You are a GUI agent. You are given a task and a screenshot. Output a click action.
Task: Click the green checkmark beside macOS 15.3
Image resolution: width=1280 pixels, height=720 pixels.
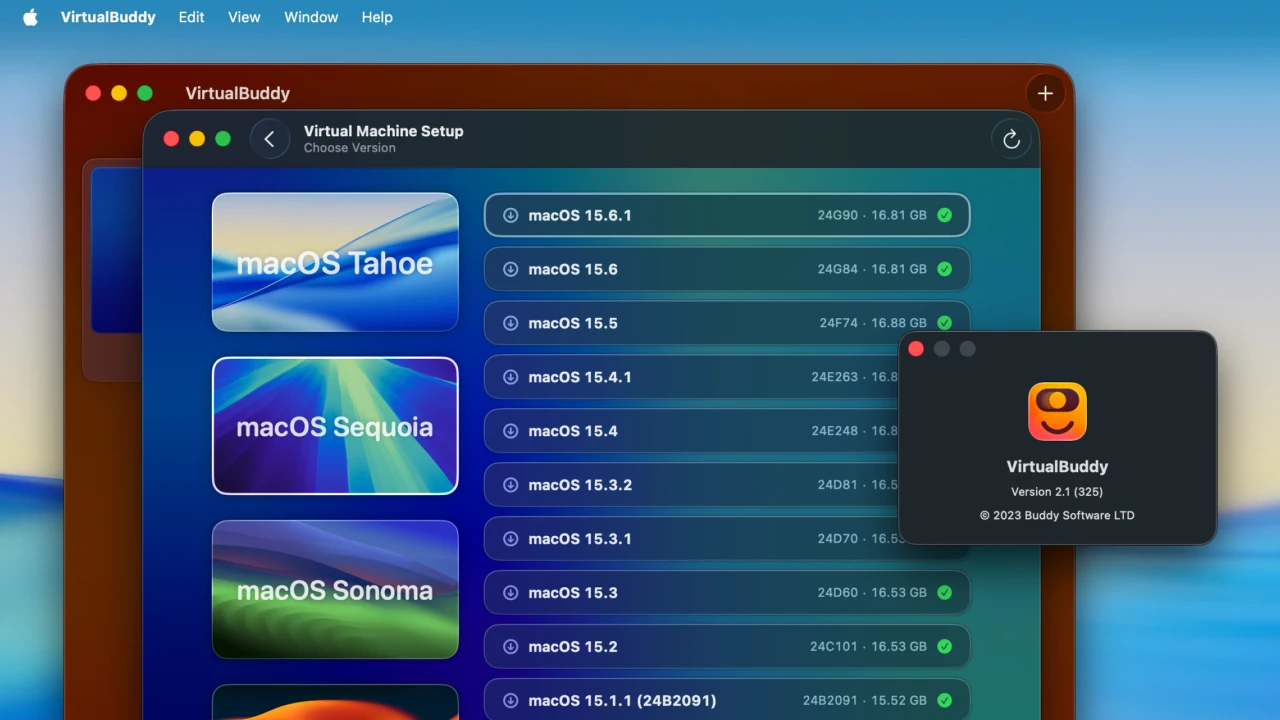click(x=944, y=592)
